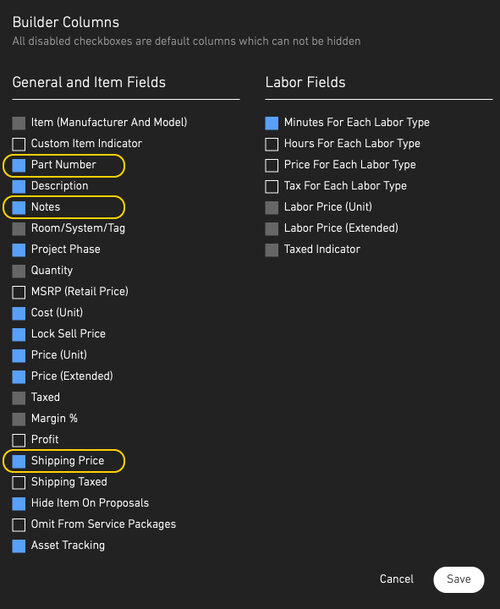
Task: Save the column settings
Action: click(x=459, y=579)
